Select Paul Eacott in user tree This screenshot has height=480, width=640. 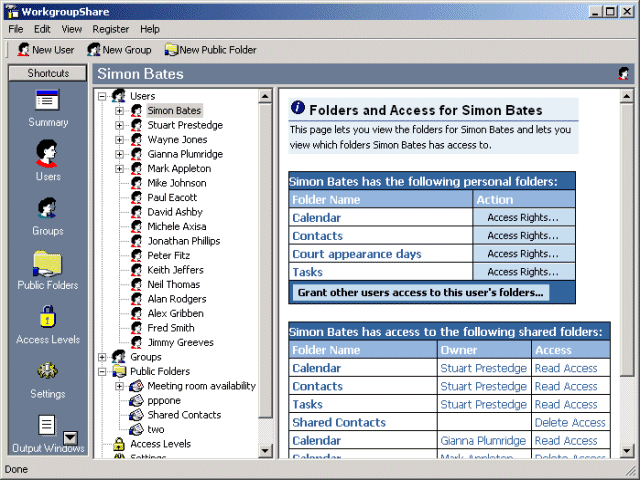pos(172,198)
